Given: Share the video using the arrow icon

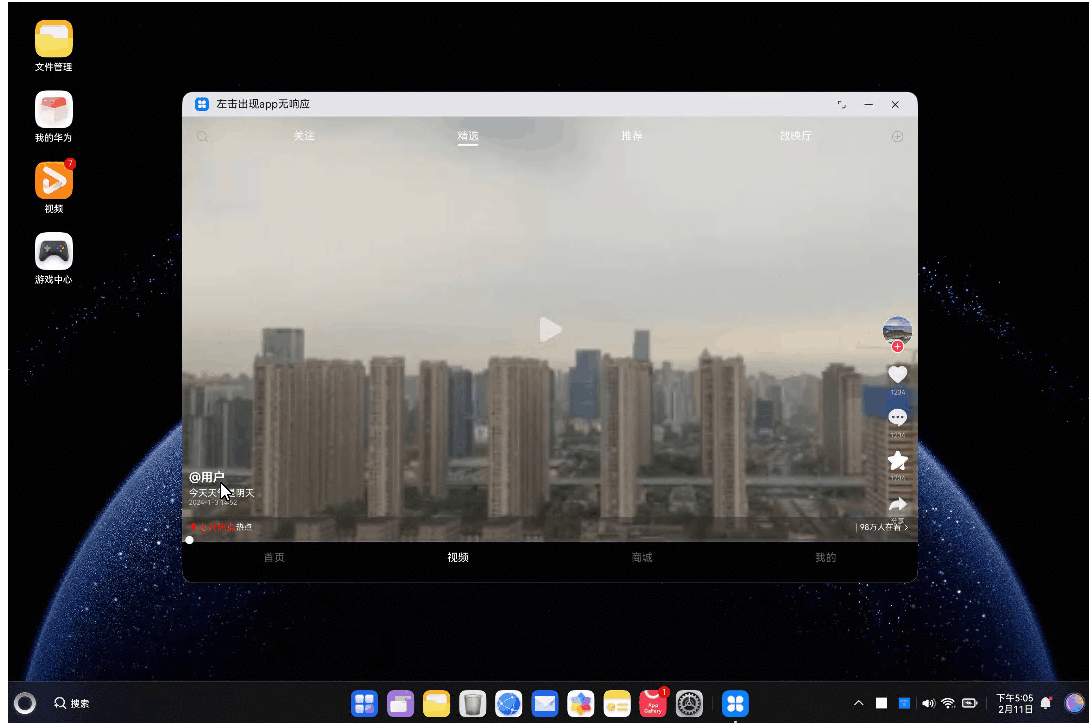Looking at the screenshot, I should (x=897, y=504).
